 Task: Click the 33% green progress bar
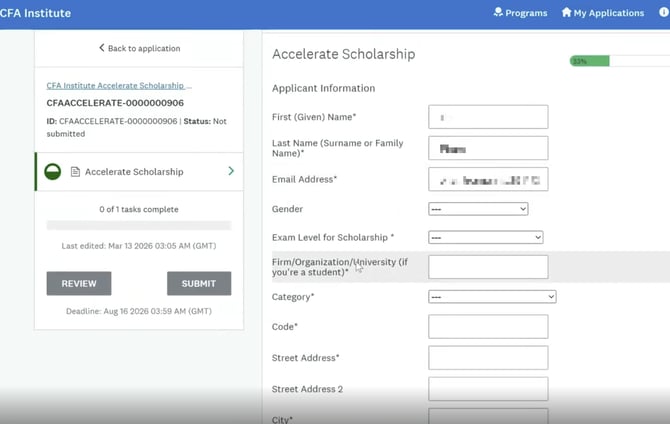click(x=589, y=61)
